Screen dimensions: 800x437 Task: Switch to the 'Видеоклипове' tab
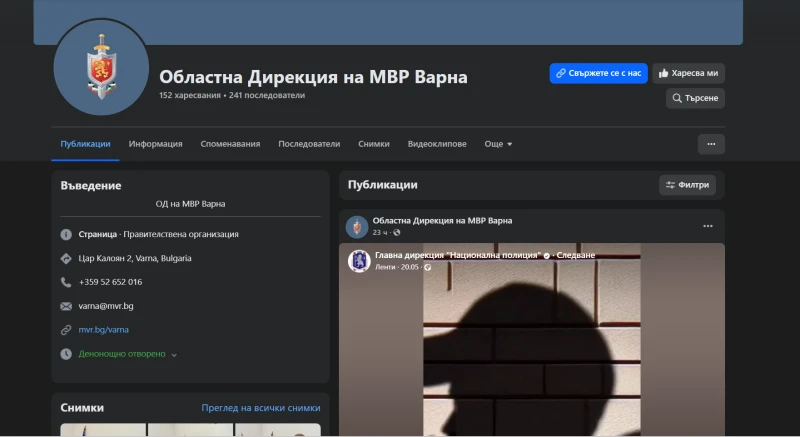coord(437,144)
